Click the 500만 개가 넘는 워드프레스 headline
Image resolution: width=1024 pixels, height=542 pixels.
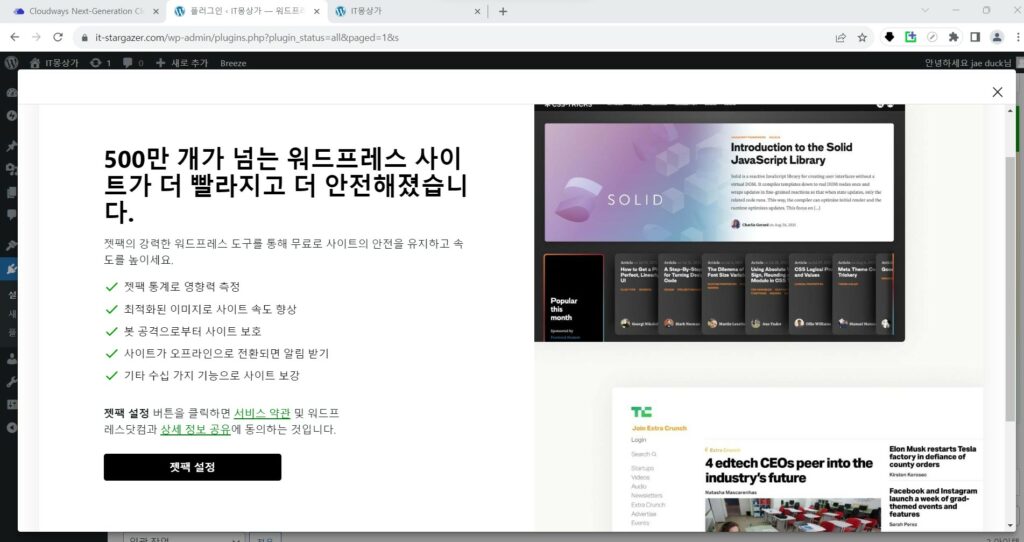pos(285,185)
